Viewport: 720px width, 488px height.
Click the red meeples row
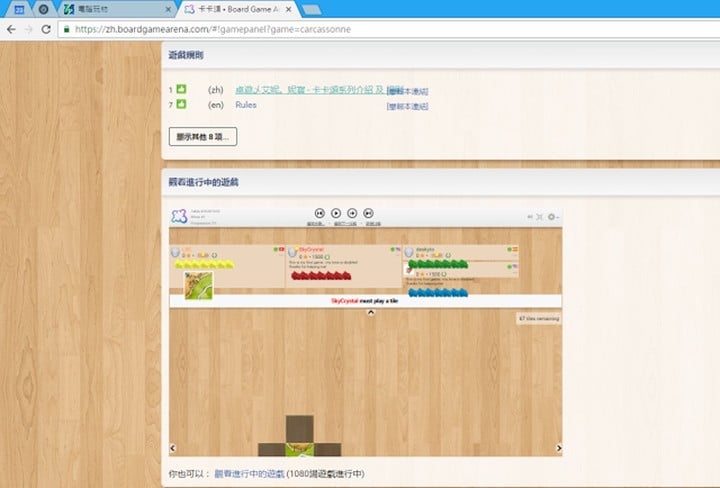[321, 275]
